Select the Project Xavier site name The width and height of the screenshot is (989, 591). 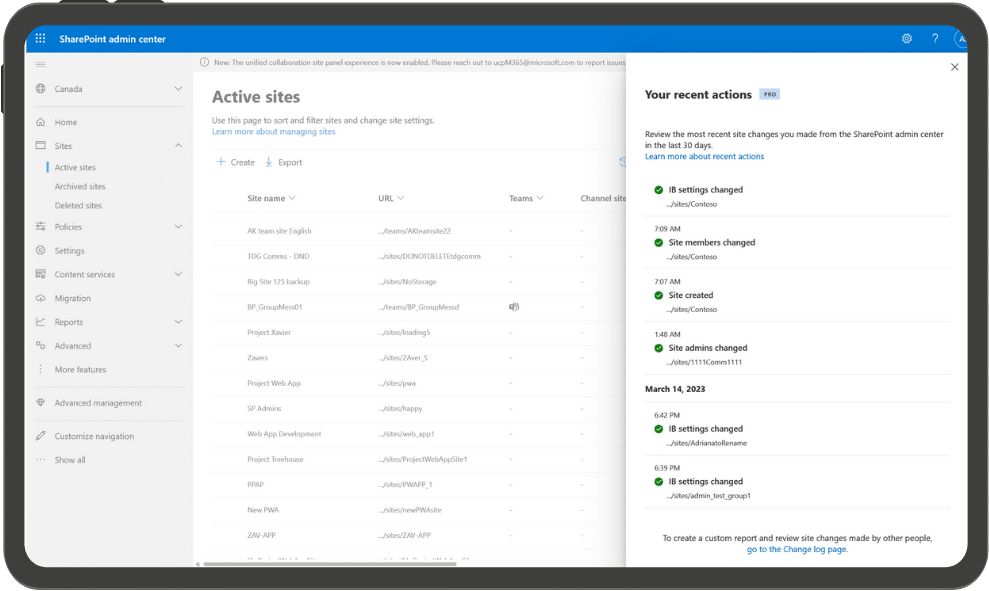[269, 332]
